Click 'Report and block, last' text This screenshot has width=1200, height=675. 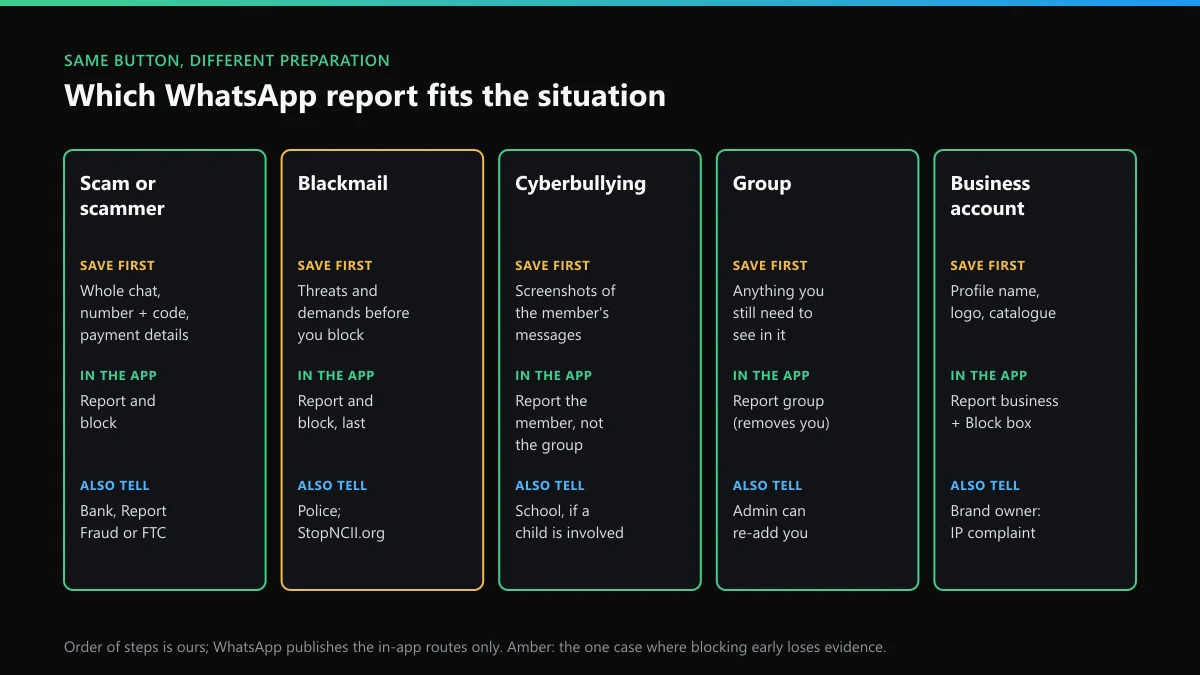pyautogui.click(x=335, y=412)
